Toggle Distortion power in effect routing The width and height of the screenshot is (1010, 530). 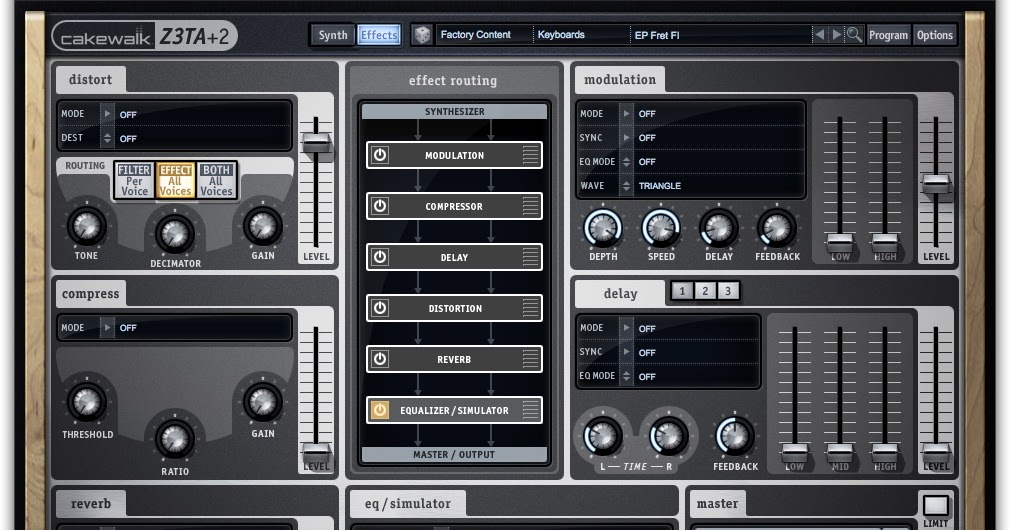380,308
